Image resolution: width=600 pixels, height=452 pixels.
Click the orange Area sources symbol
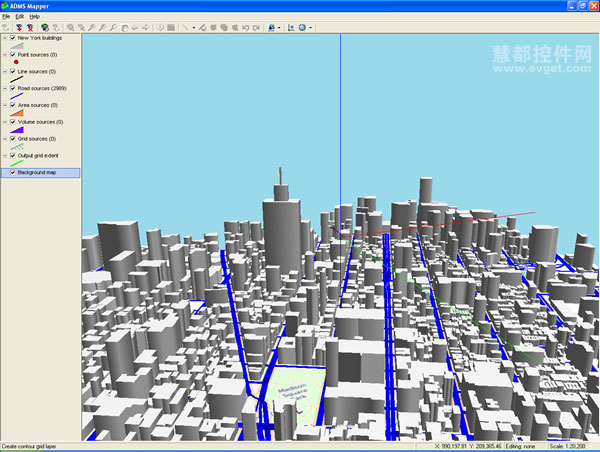pos(17,113)
